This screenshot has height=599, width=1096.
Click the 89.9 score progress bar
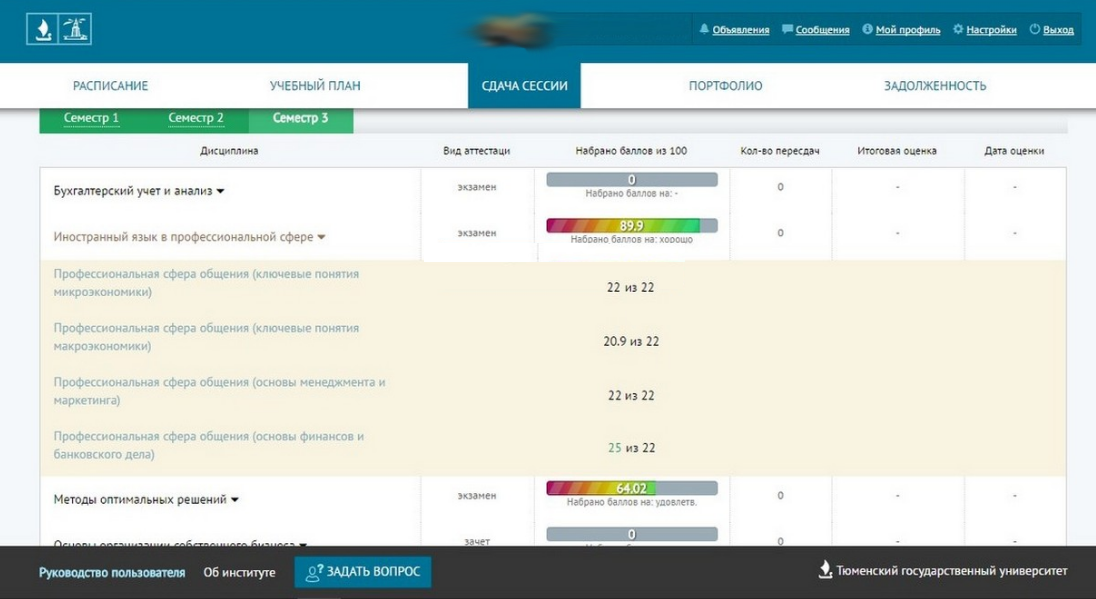click(631, 226)
